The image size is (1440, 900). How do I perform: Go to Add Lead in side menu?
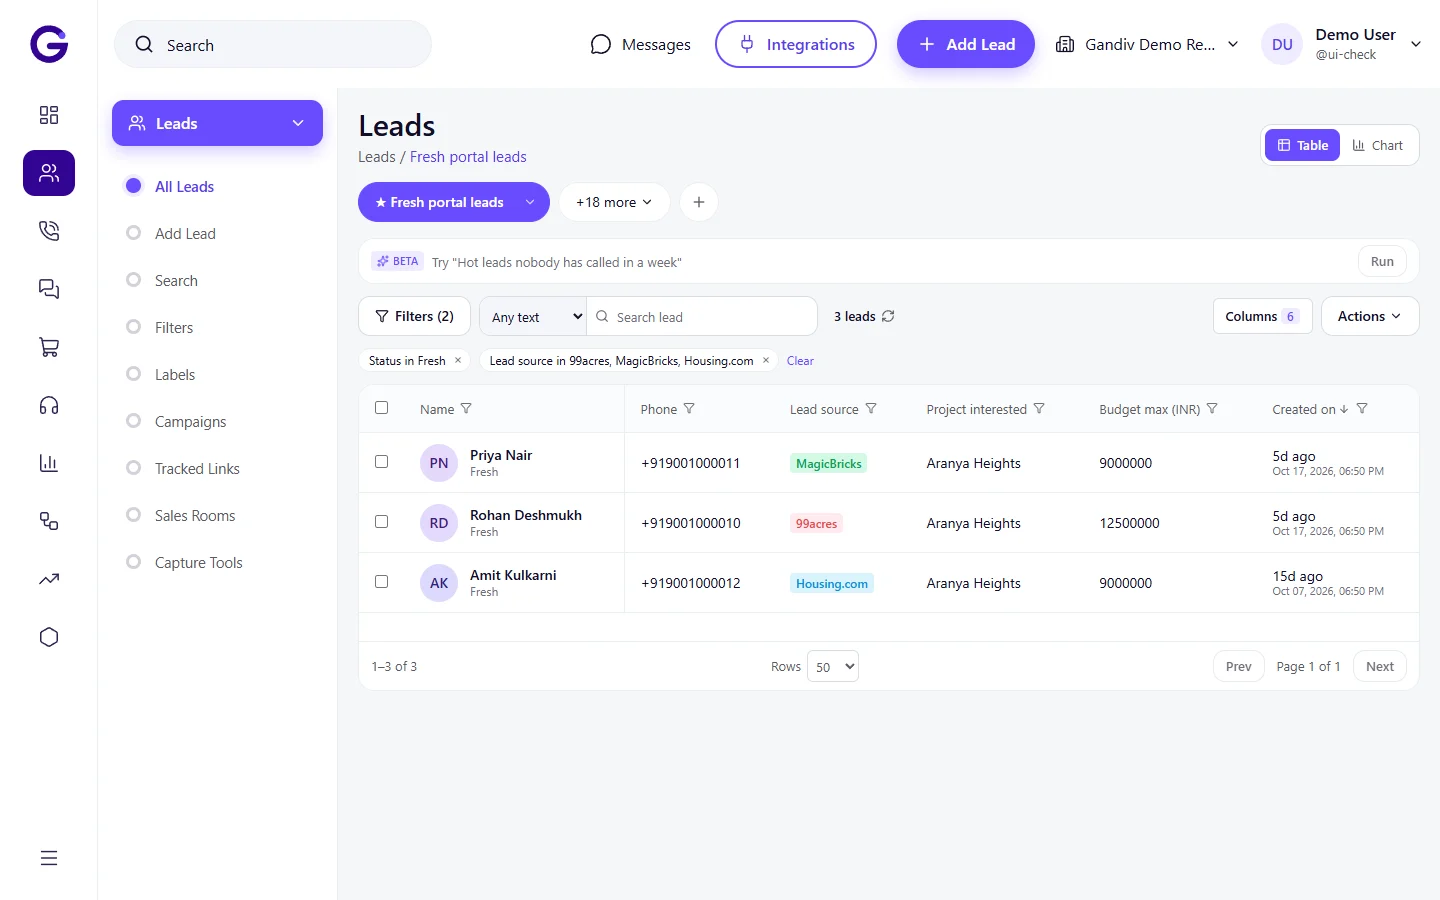(x=185, y=233)
